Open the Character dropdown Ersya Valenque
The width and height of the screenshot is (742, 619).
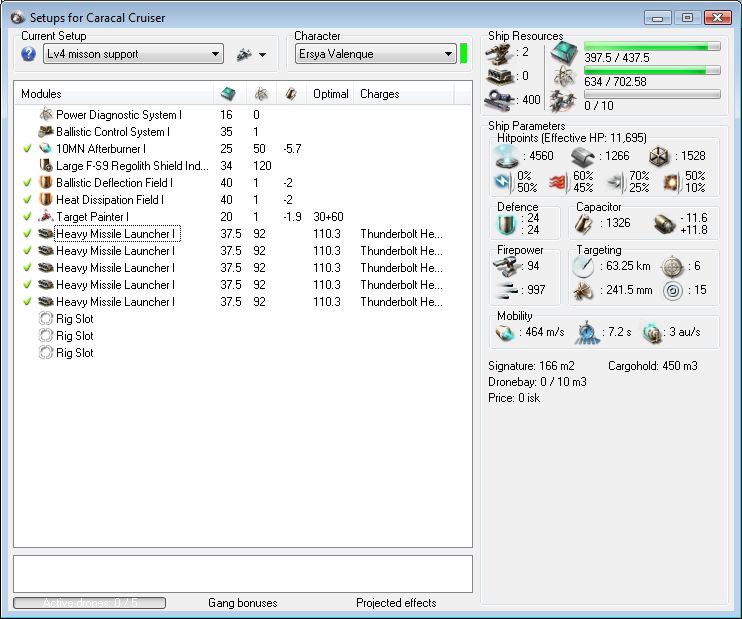pyautogui.click(x=375, y=54)
